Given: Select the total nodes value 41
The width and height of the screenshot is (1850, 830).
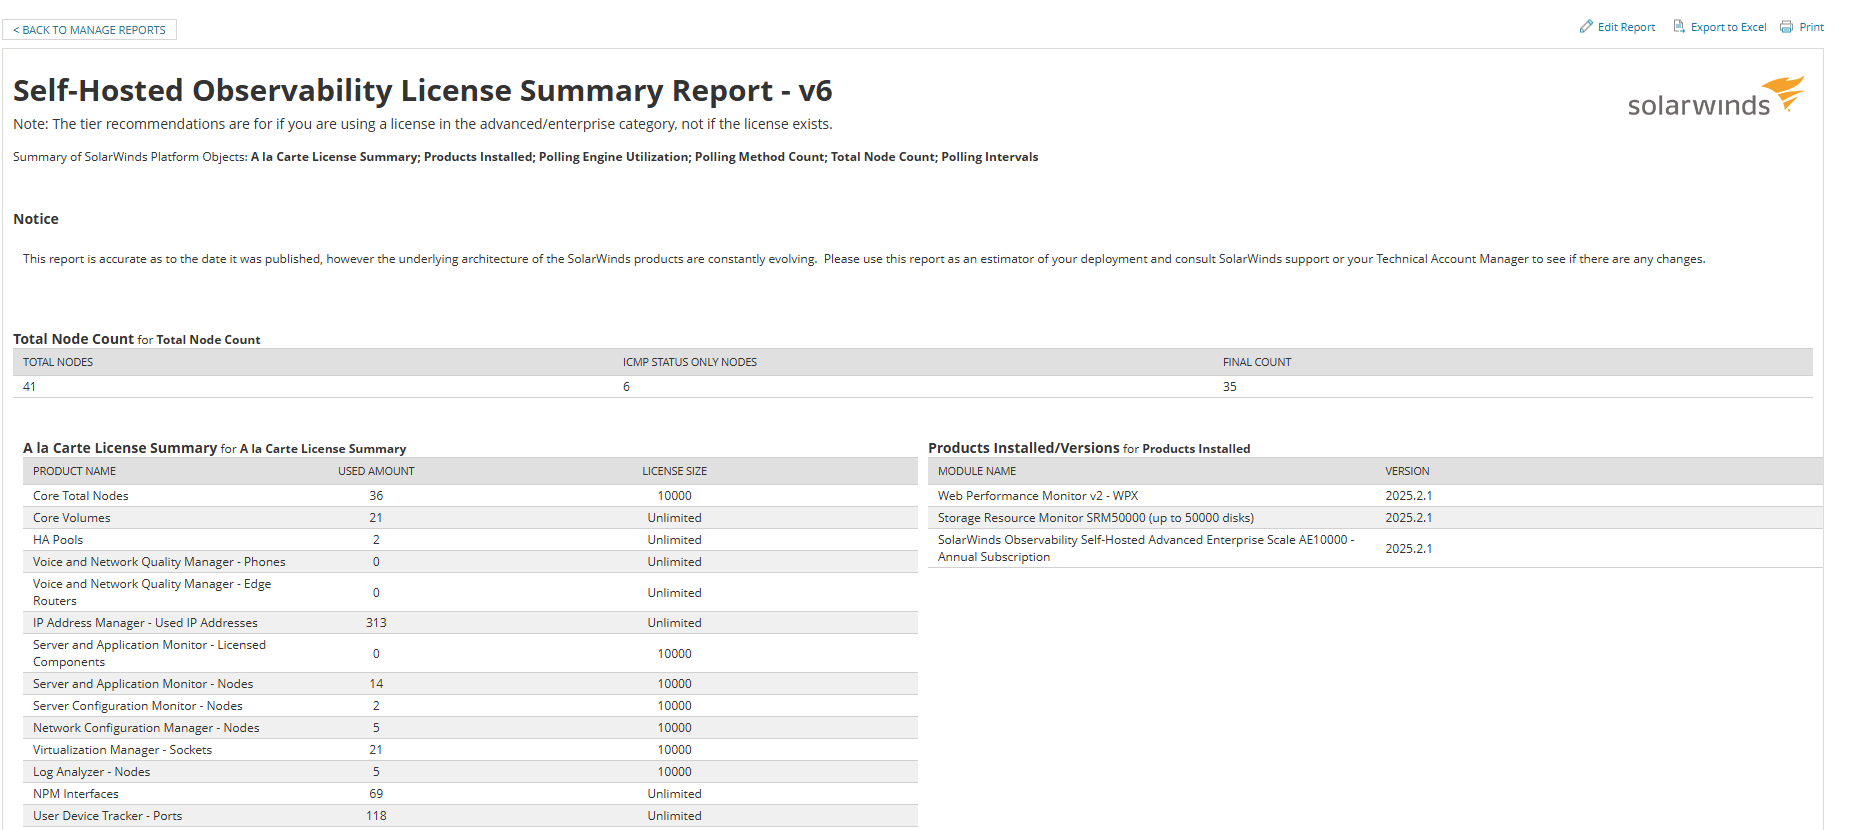Looking at the screenshot, I should tap(29, 387).
